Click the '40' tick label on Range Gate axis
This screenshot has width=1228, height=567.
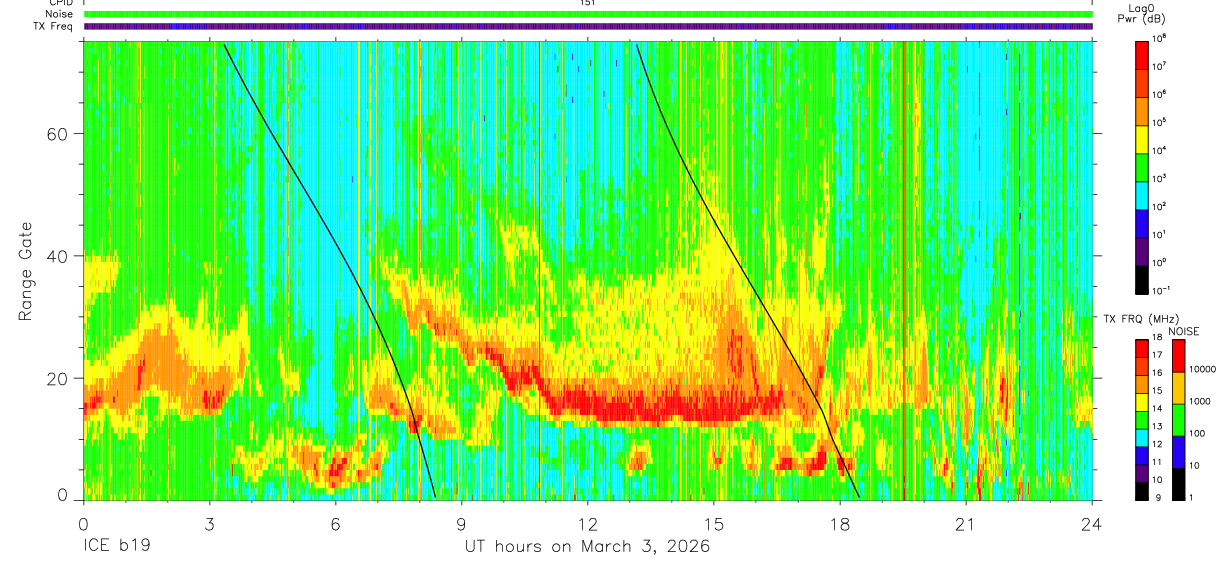click(57, 256)
